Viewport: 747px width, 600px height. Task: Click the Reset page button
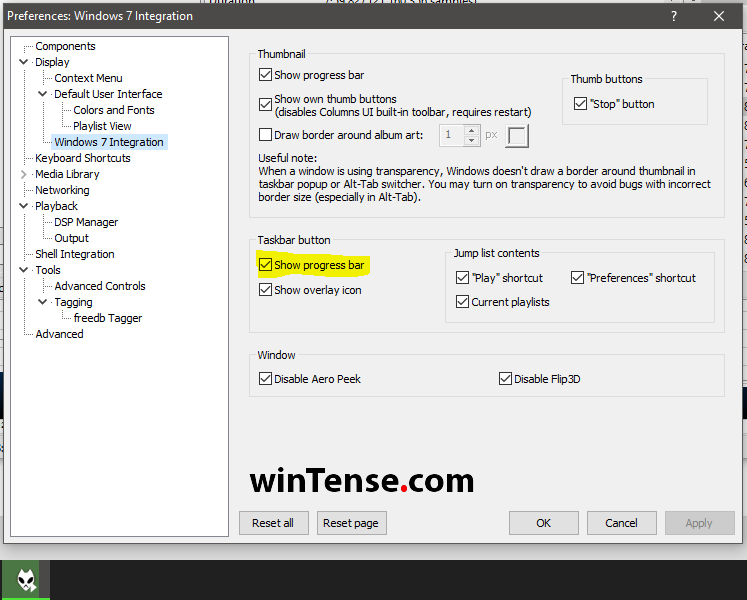tap(352, 523)
